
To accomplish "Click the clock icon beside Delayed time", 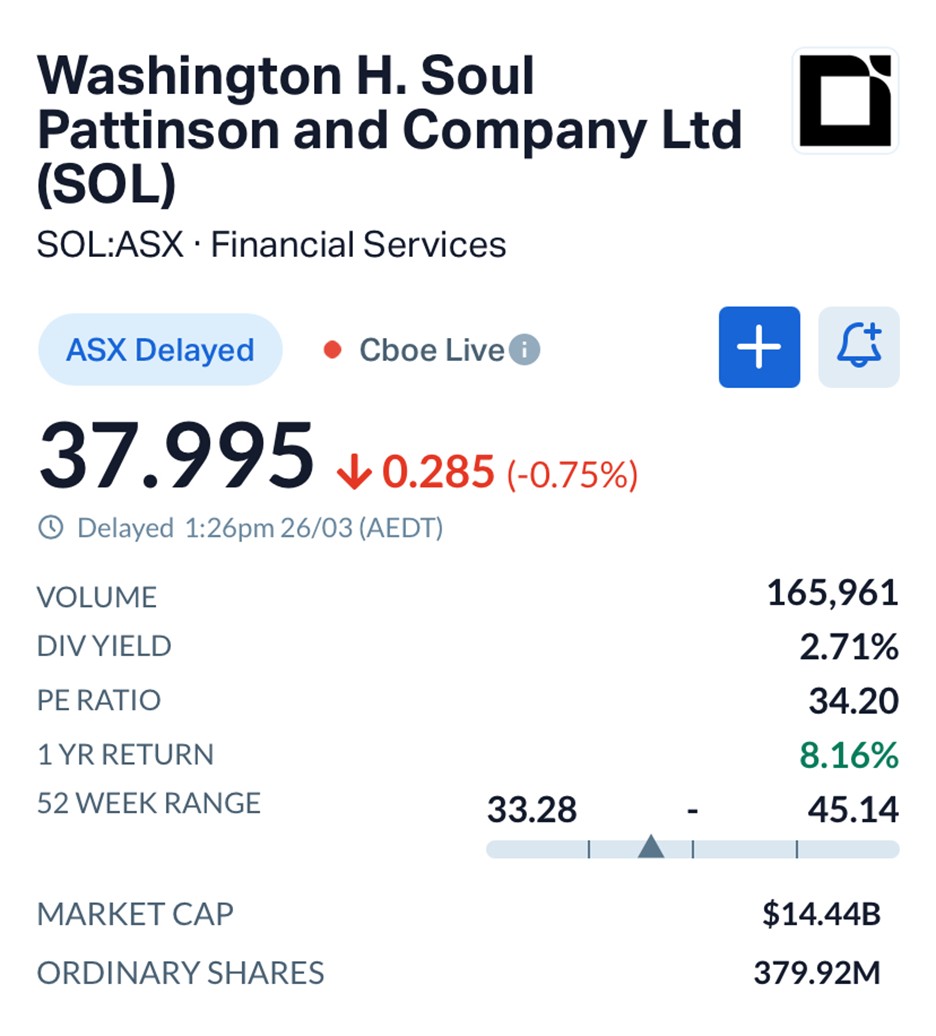I will [50, 527].
